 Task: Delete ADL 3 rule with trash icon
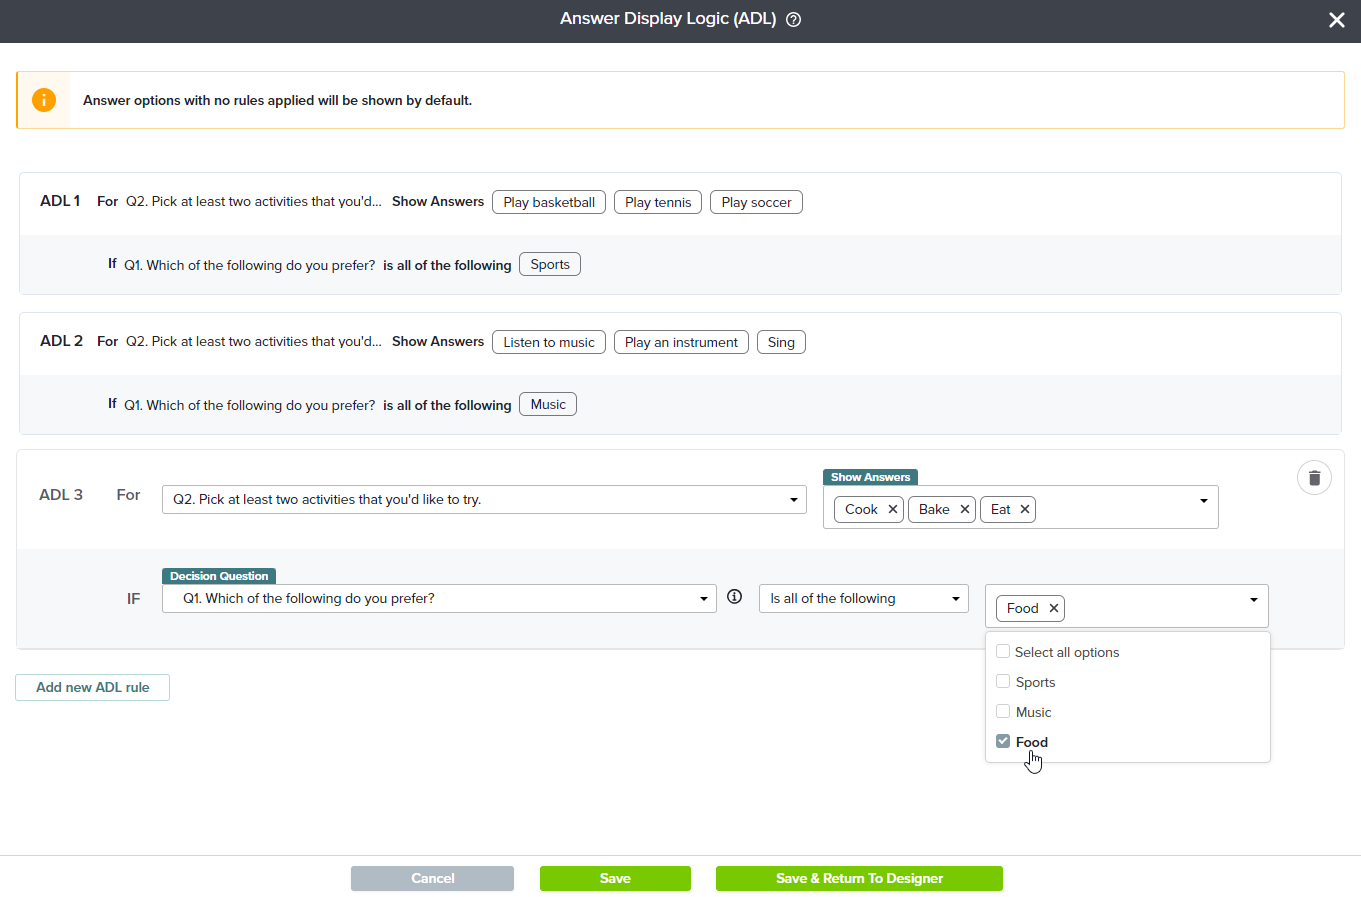tap(1314, 478)
